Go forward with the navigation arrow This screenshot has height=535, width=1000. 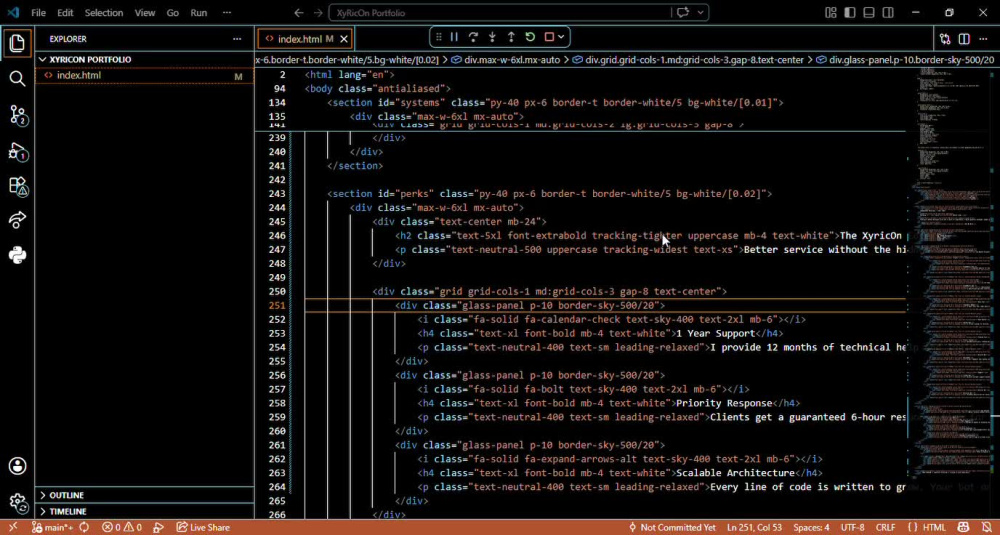click(318, 13)
